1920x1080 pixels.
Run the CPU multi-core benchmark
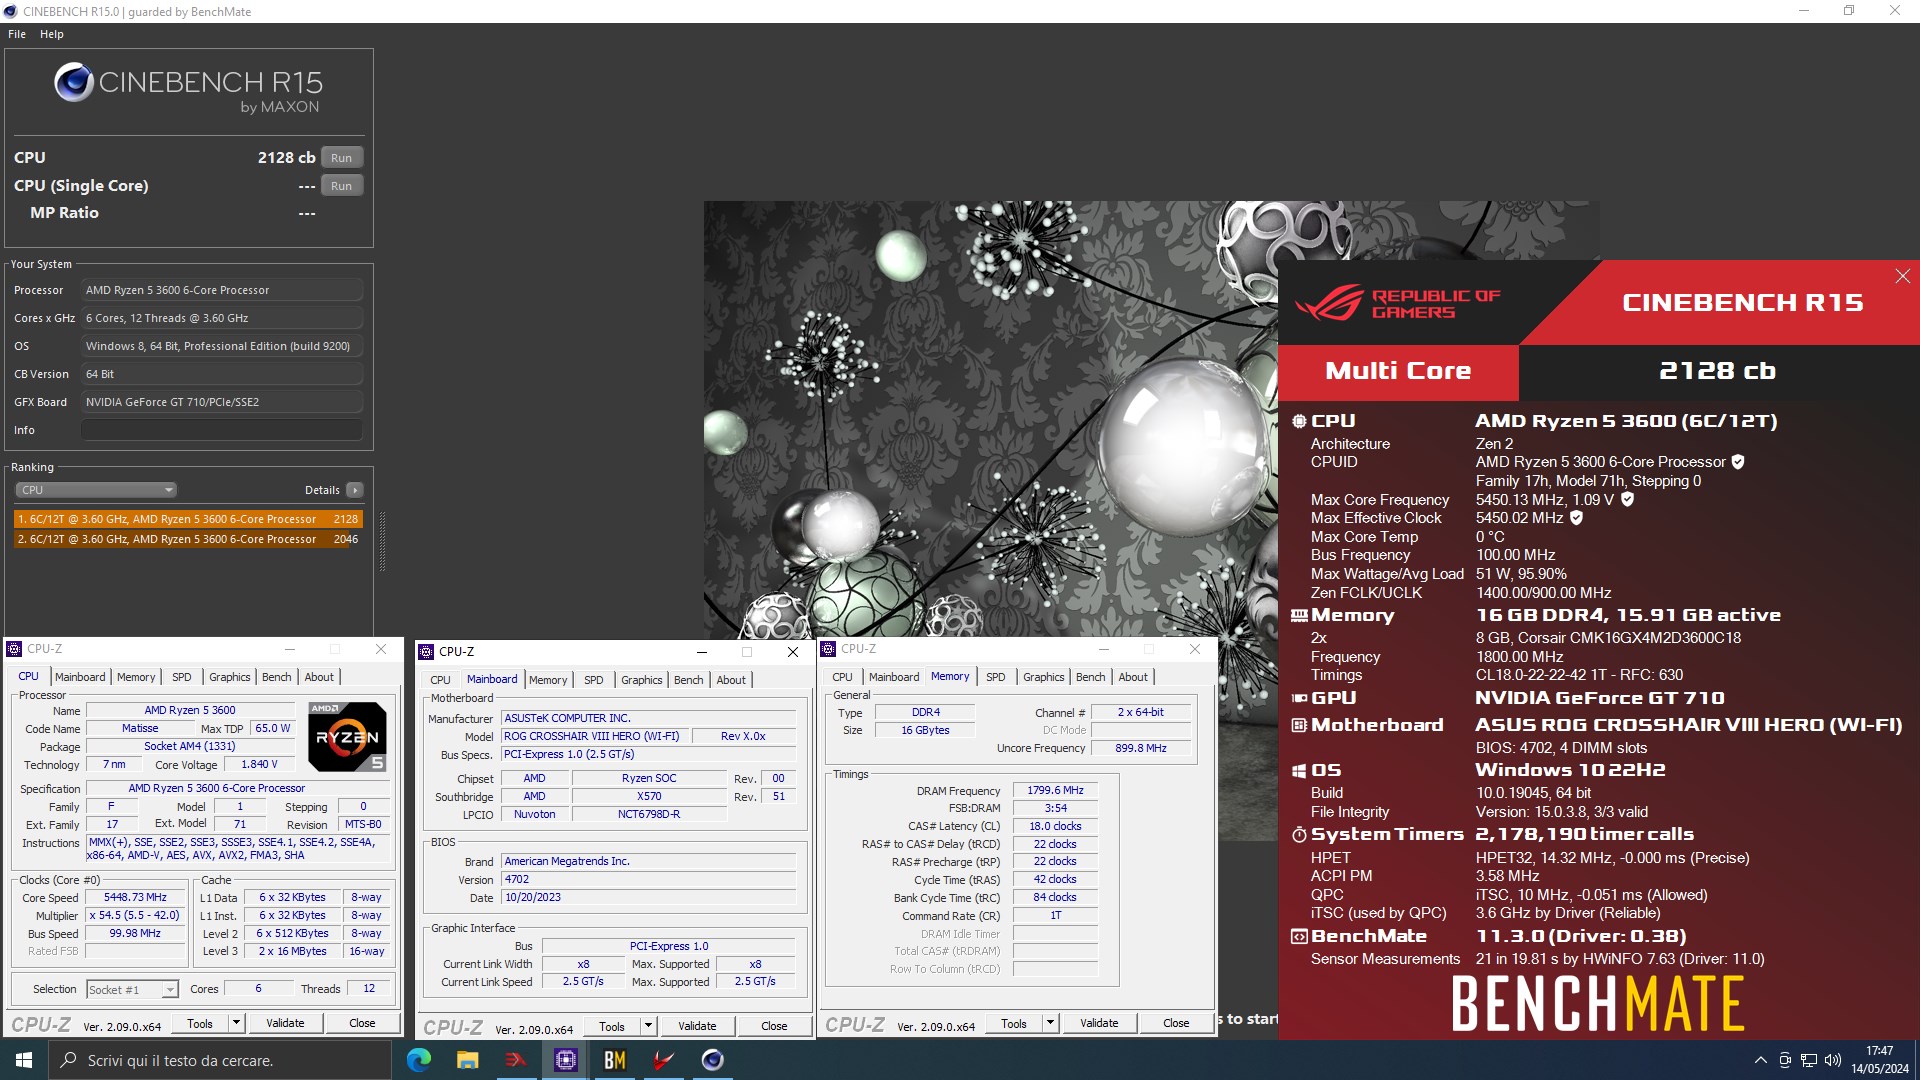(342, 158)
